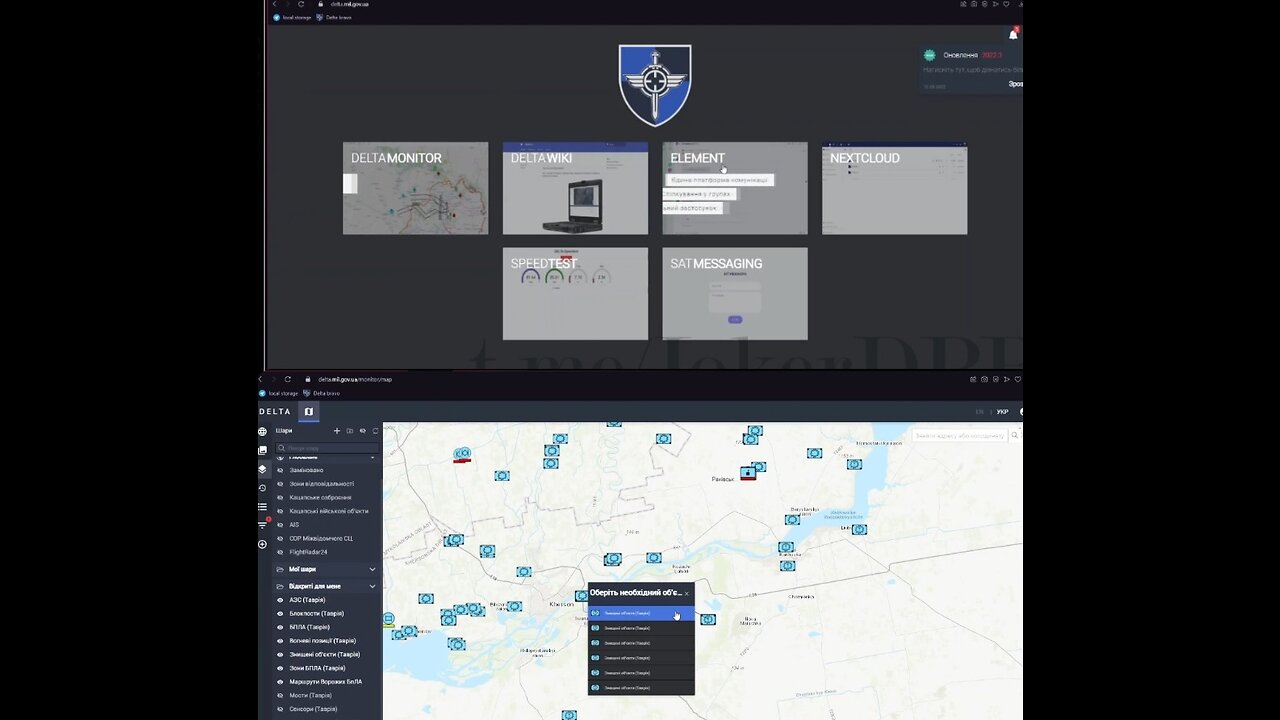Toggle visibility of AIS layer
Viewport: 1280px width, 720px height.
tap(281, 525)
